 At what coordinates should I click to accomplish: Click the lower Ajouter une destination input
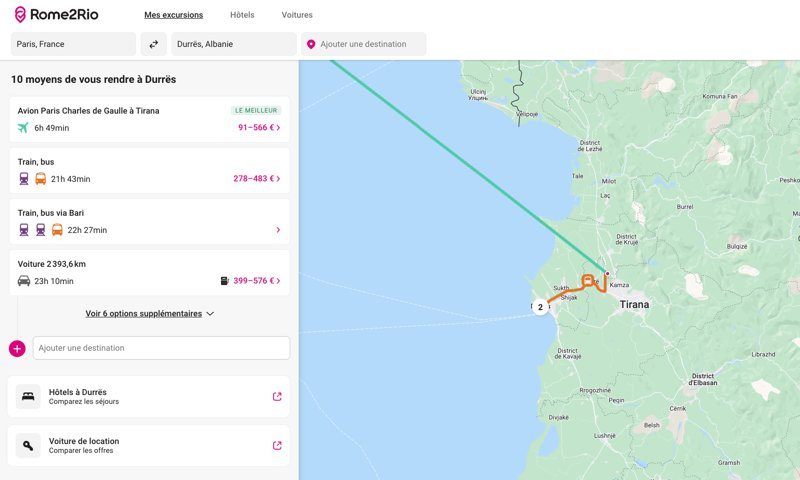161,348
